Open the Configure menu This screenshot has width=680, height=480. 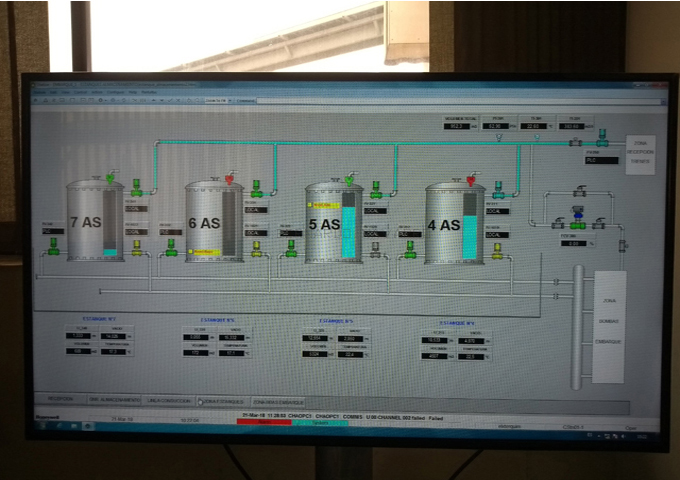pyautogui.click(x=111, y=92)
